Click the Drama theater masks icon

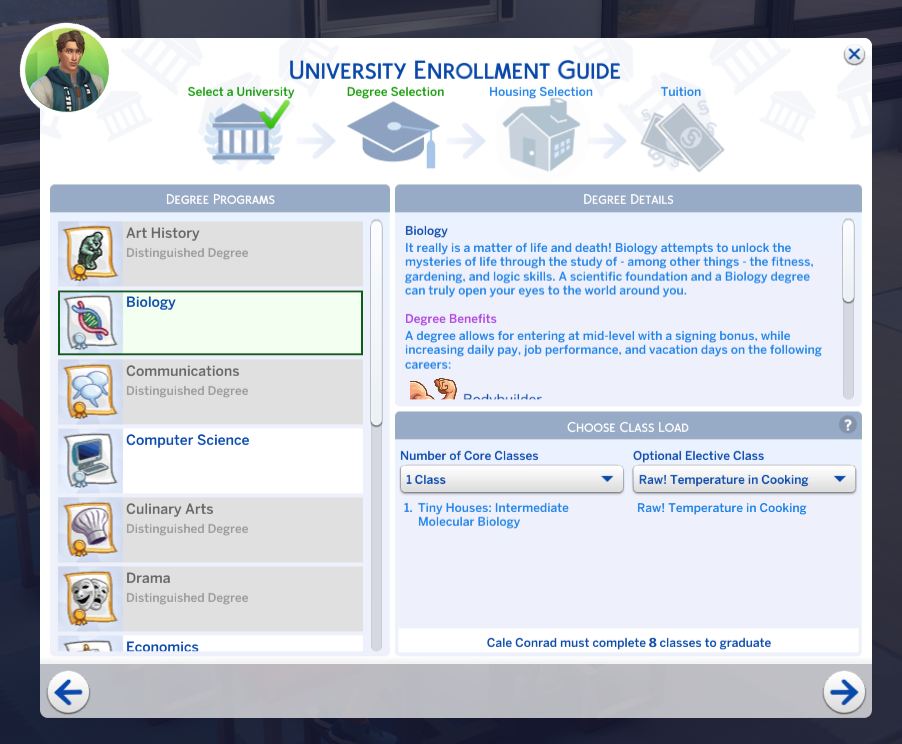pyautogui.click(x=90, y=598)
